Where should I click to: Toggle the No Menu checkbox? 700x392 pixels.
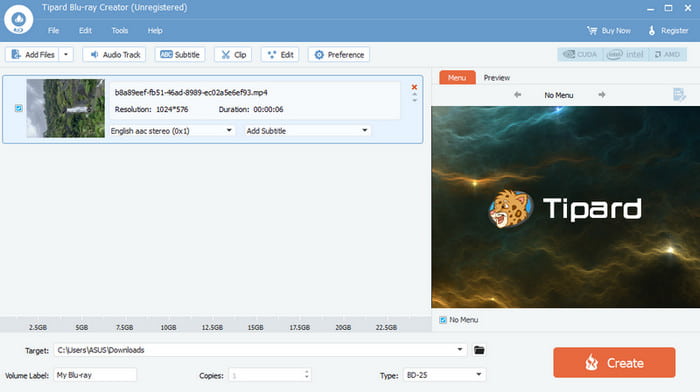[x=443, y=320]
